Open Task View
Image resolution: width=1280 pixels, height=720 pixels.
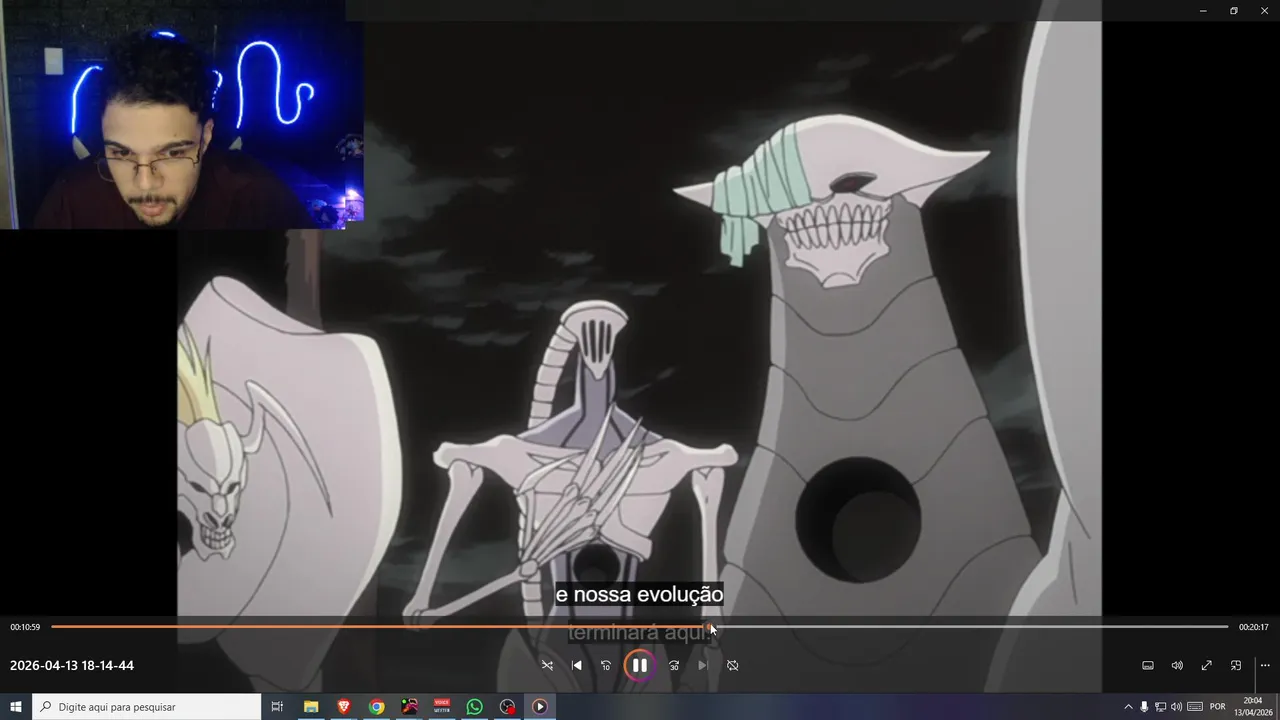coord(277,707)
